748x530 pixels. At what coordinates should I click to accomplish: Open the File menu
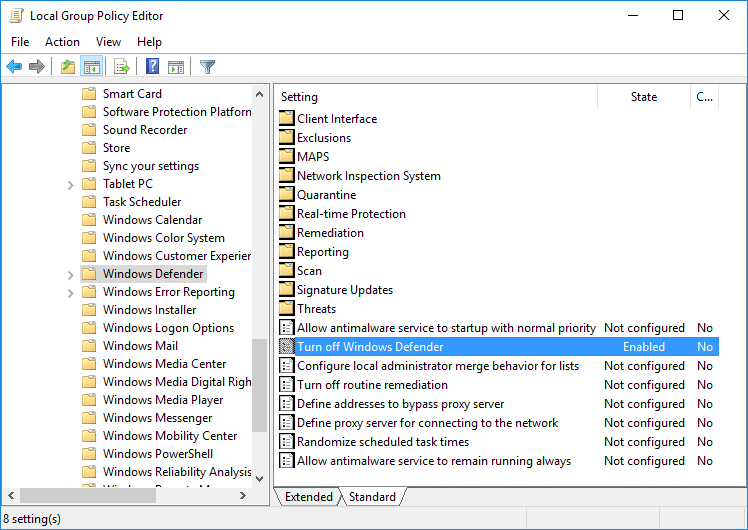[x=20, y=42]
